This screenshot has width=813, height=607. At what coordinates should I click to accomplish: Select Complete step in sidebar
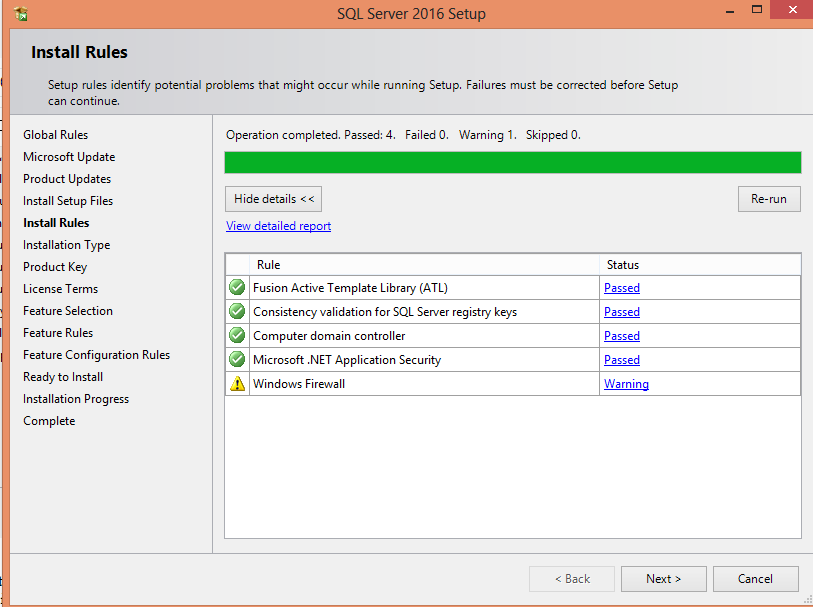click(49, 421)
